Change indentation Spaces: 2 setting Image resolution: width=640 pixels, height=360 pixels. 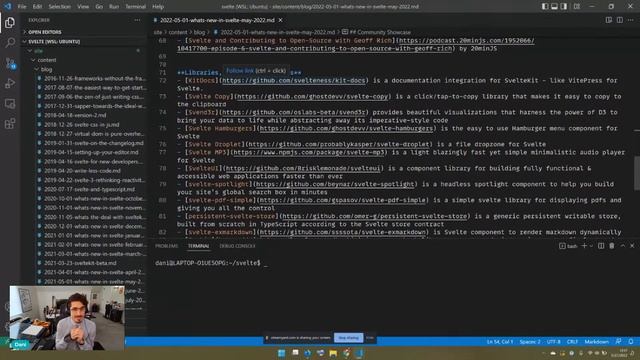tap(530, 342)
